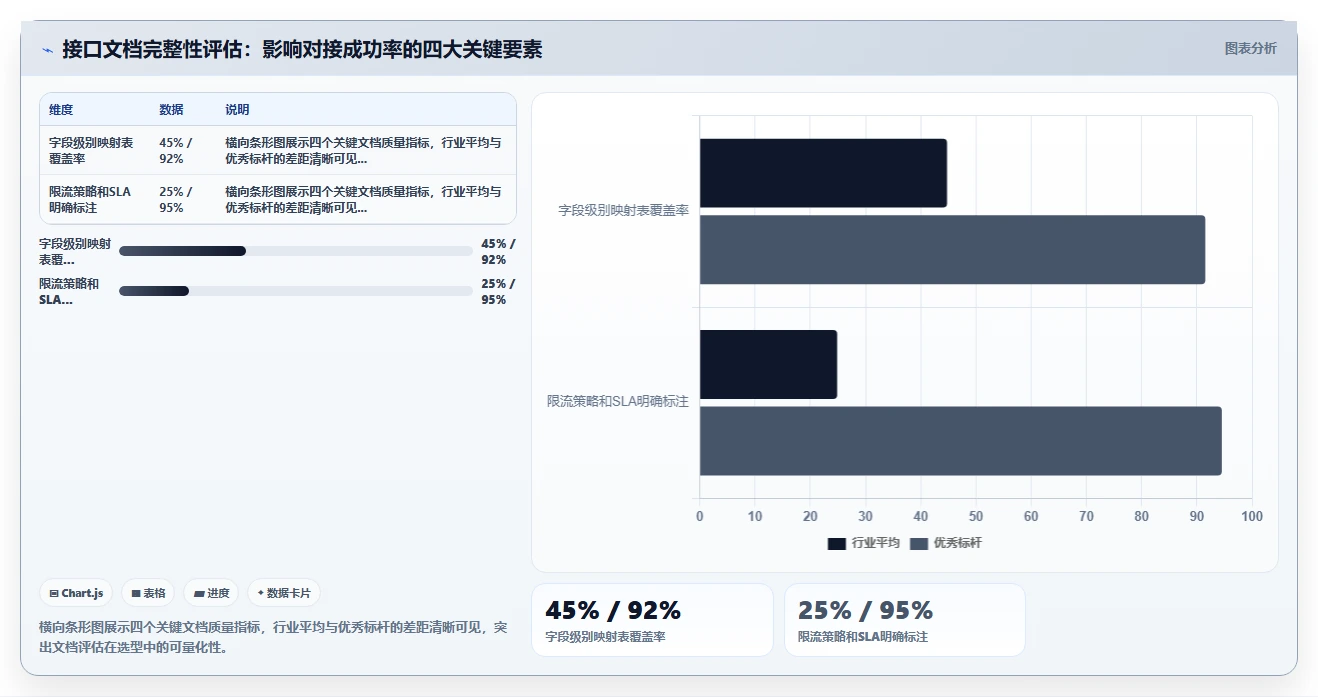Click the 0 tick on the x-axis
The image size is (1318, 697).
pyautogui.click(x=700, y=517)
